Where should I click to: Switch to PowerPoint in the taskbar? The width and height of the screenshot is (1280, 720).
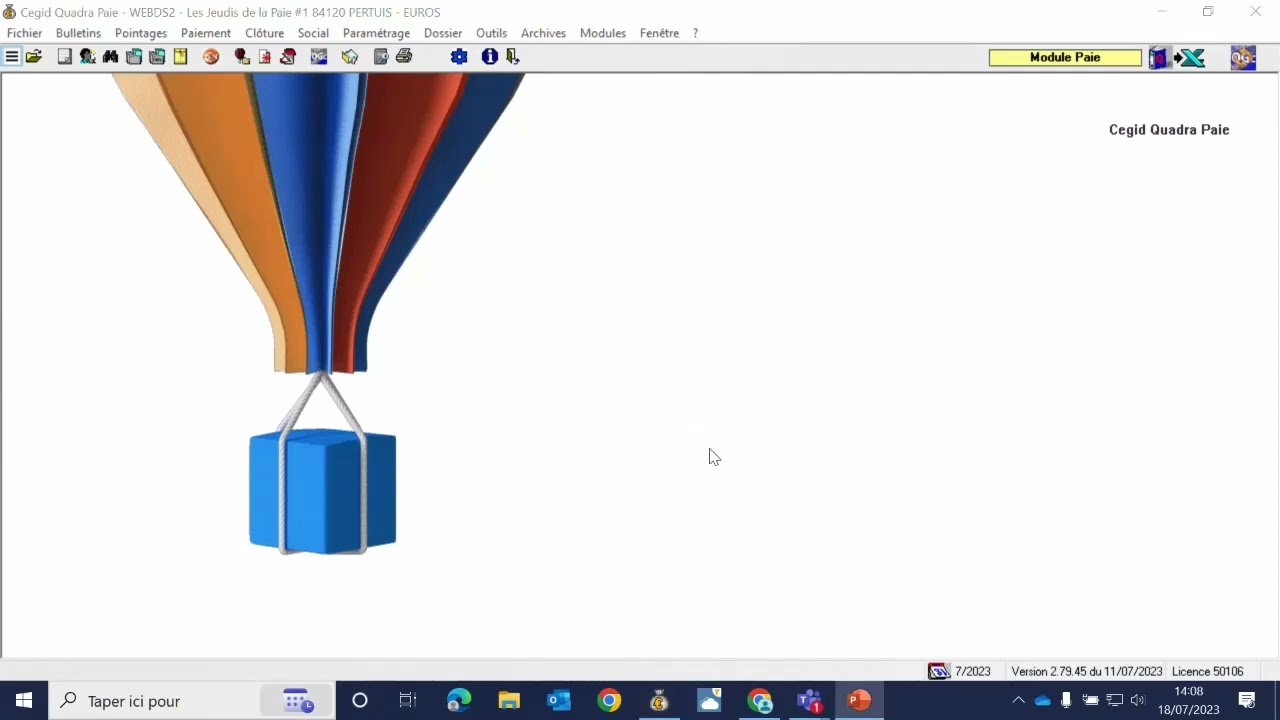click(859, 701)
